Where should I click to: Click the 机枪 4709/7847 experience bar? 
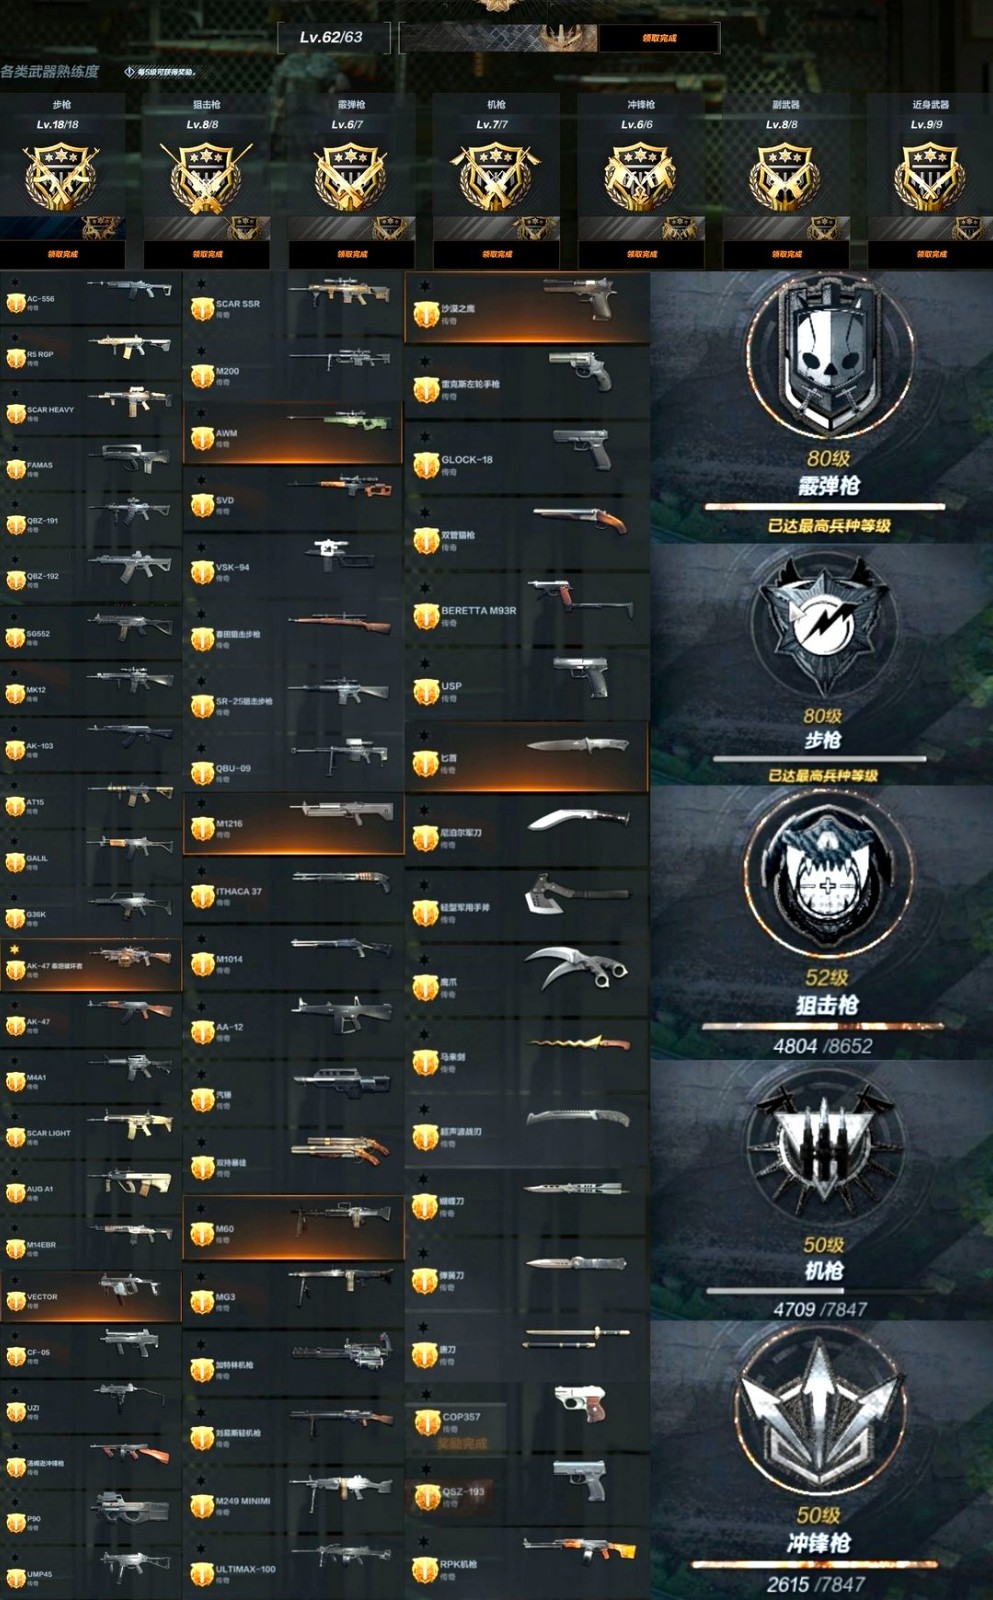click(x=818, y=1292)
